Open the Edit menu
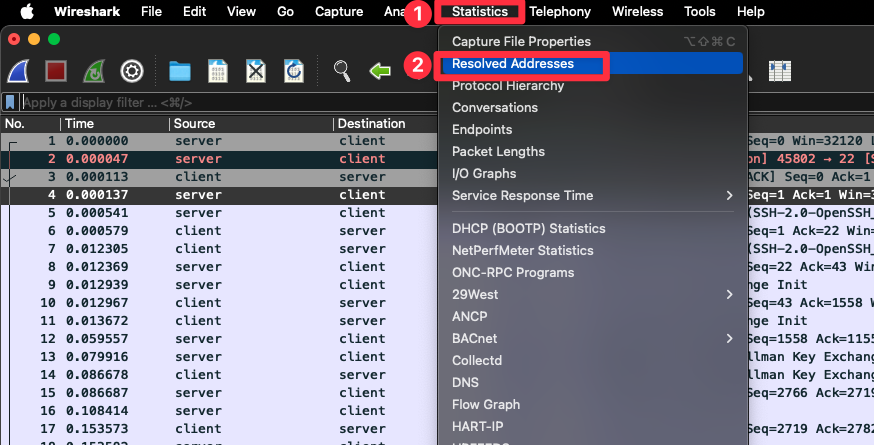This screenshot has height=445, width=874. 195,12
